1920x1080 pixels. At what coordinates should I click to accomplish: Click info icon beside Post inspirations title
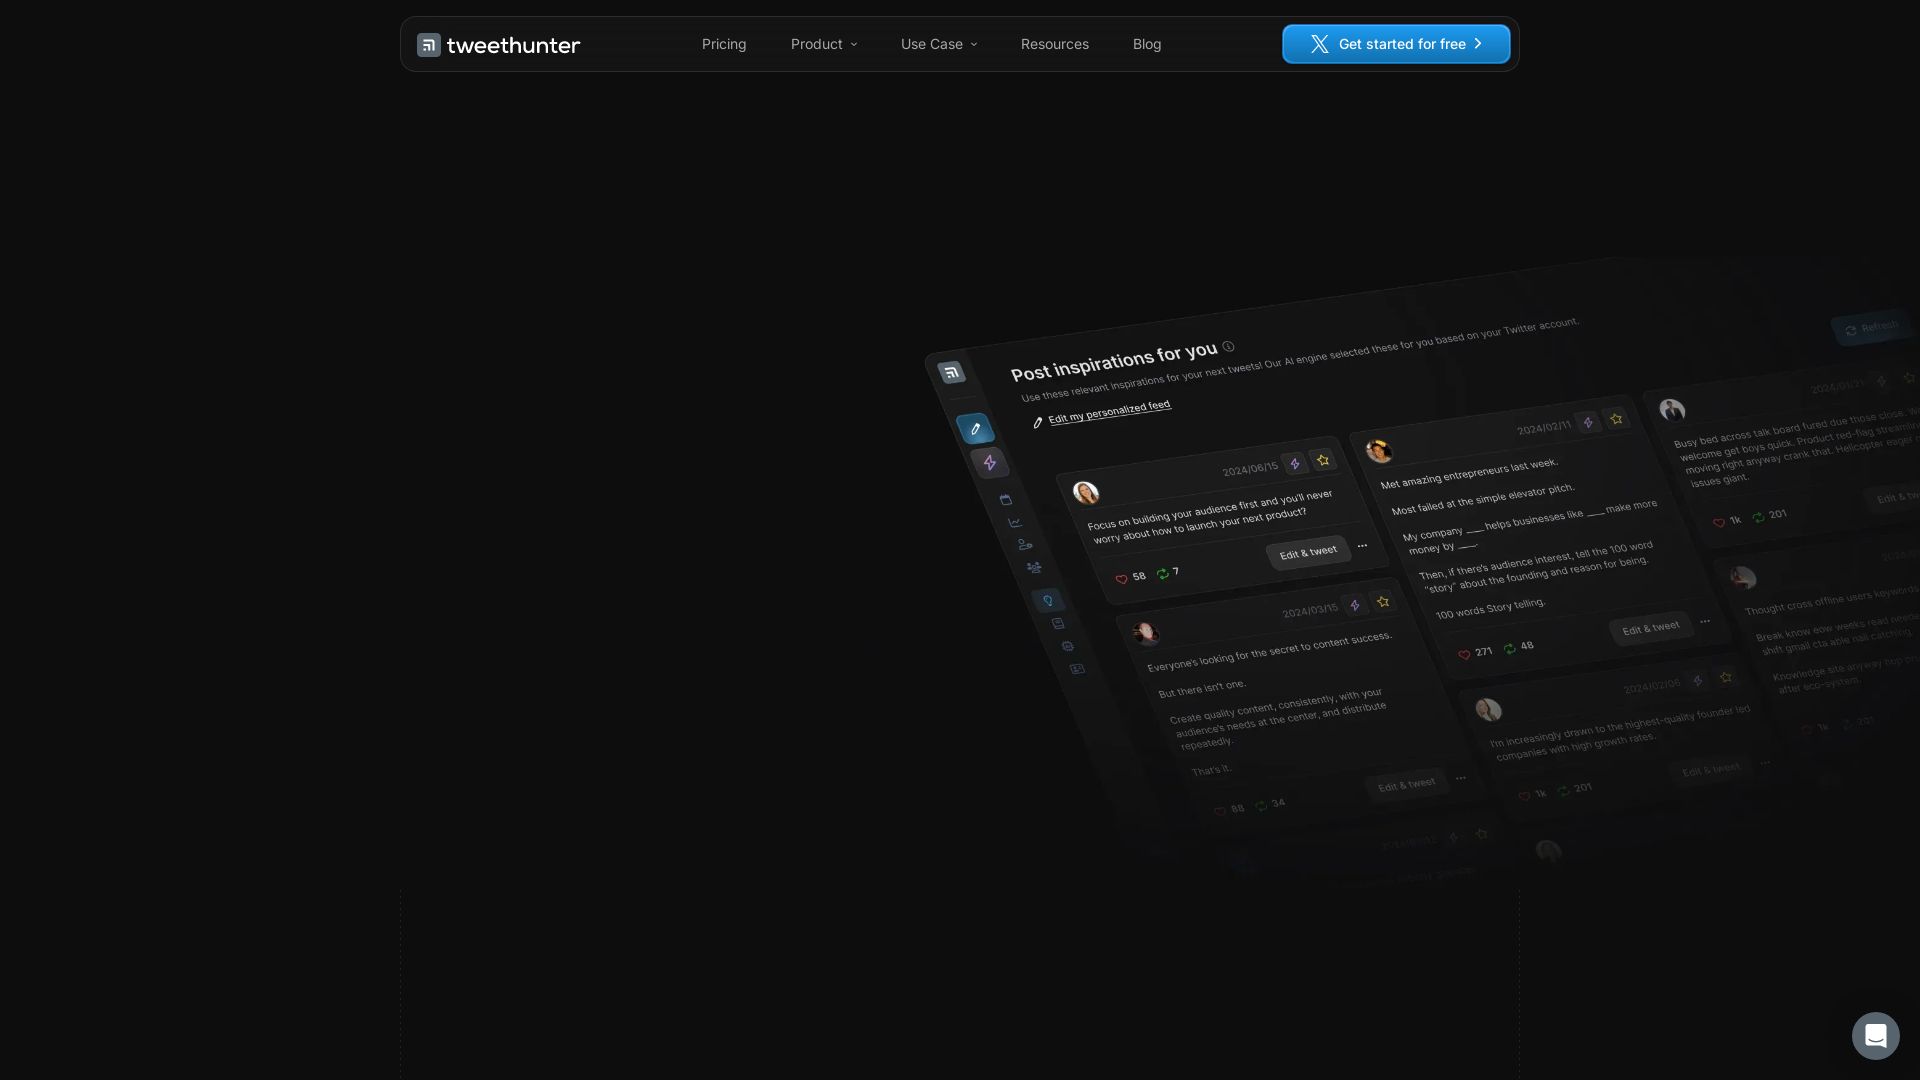[1228, 347]
